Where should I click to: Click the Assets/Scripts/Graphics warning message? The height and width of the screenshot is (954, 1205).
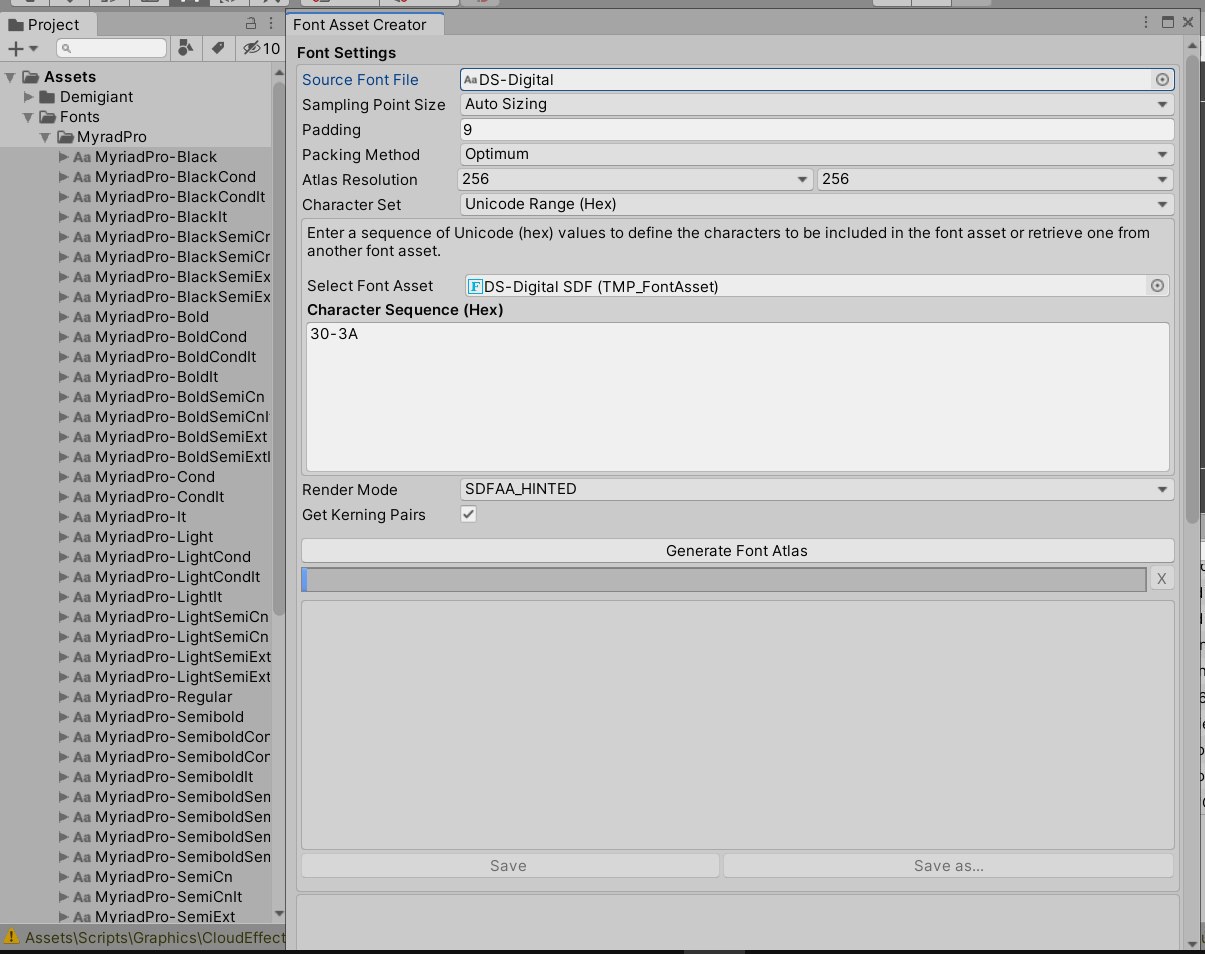pos(155,938)
